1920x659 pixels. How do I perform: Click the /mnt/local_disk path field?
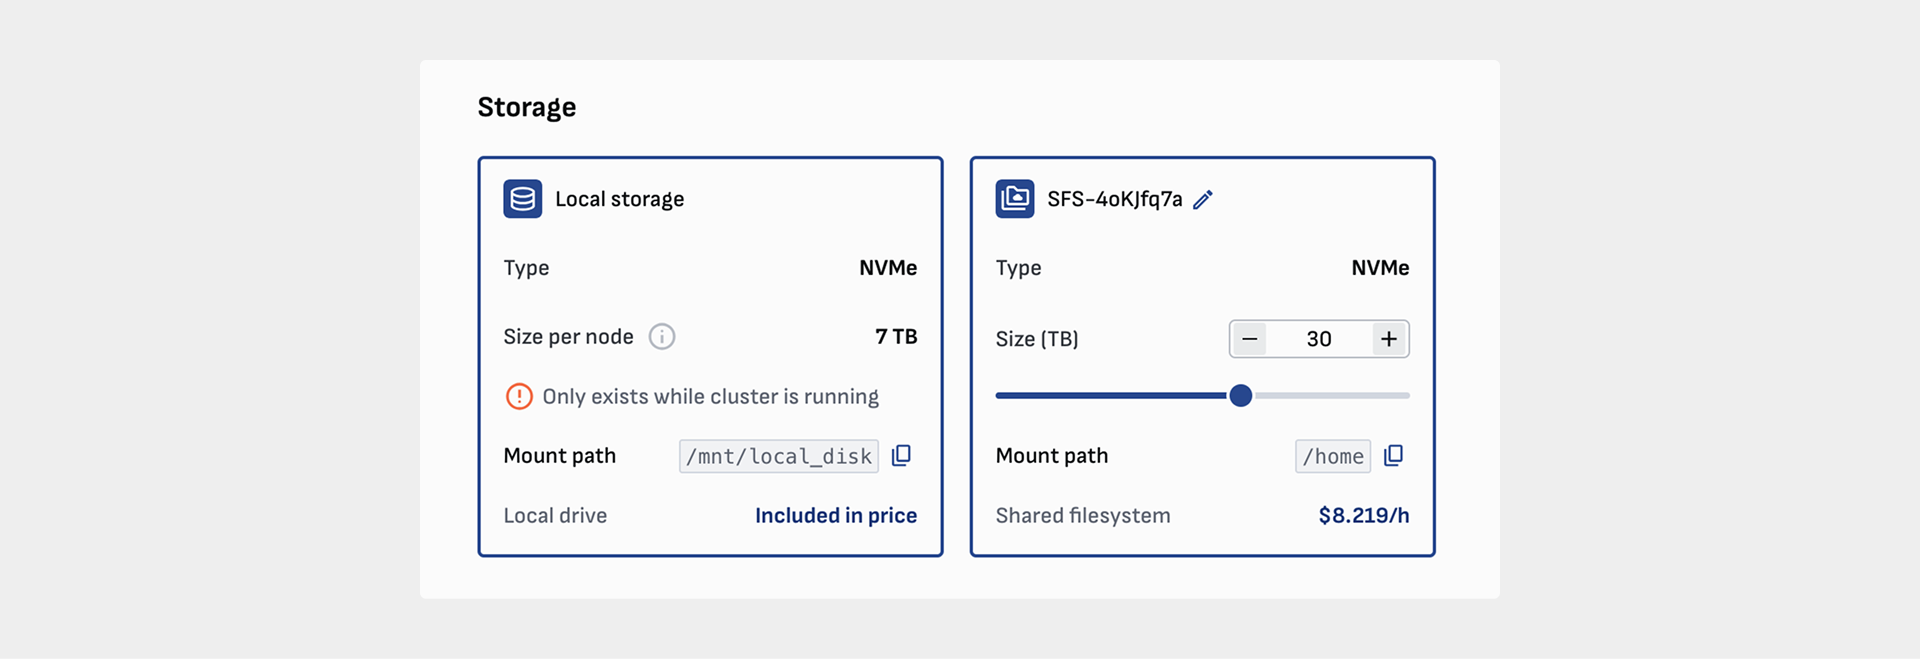pyautogui.click(x=778, y=456)
